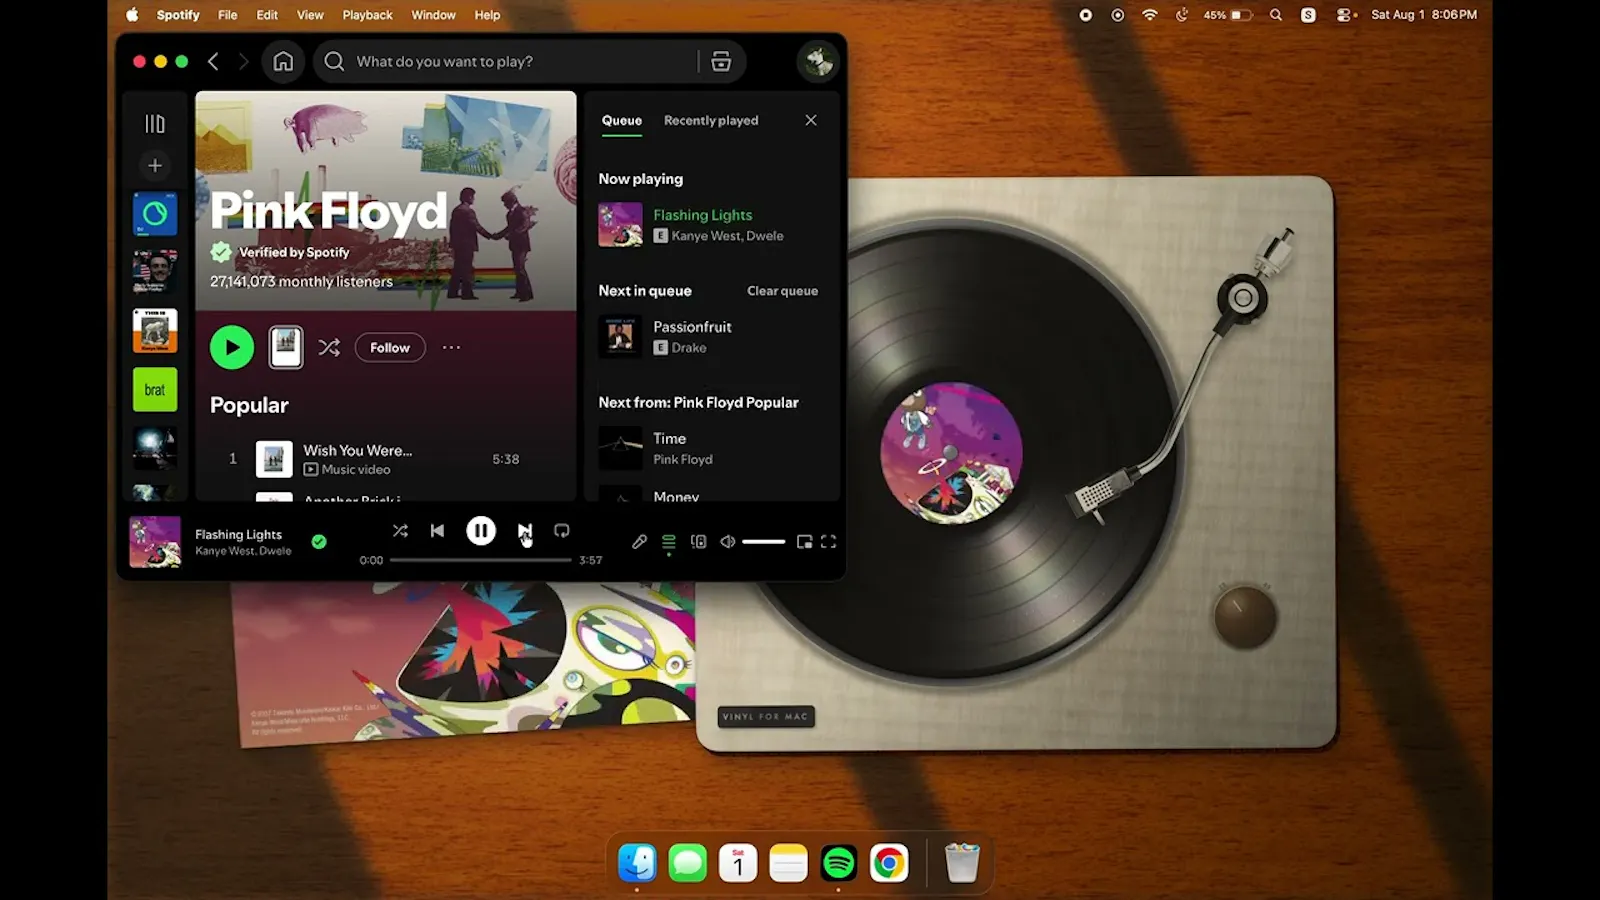The width and height of the screenshot is (1600, 900).
Task: Skip to next track
Action: click(x=525, y=531)
